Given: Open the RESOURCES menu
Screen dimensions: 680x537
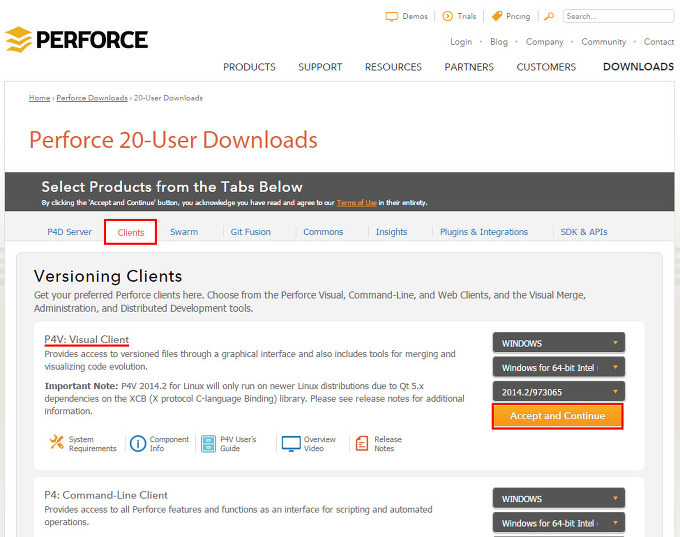Looking at the screenshot, I should point(393,67).
